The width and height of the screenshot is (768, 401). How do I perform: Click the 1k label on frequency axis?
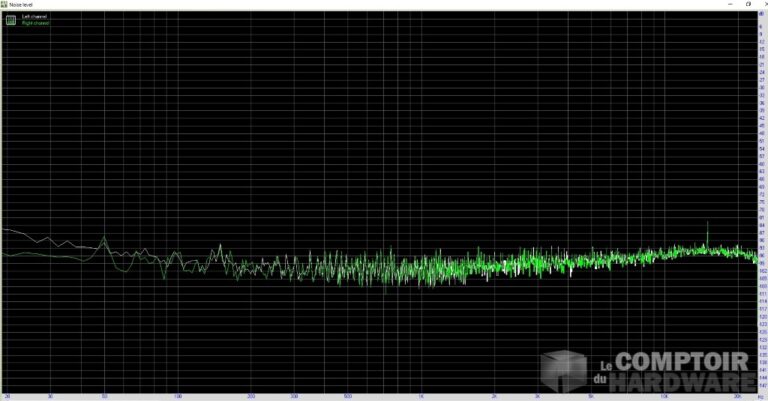pyautogui.click(x=421, y=396)
